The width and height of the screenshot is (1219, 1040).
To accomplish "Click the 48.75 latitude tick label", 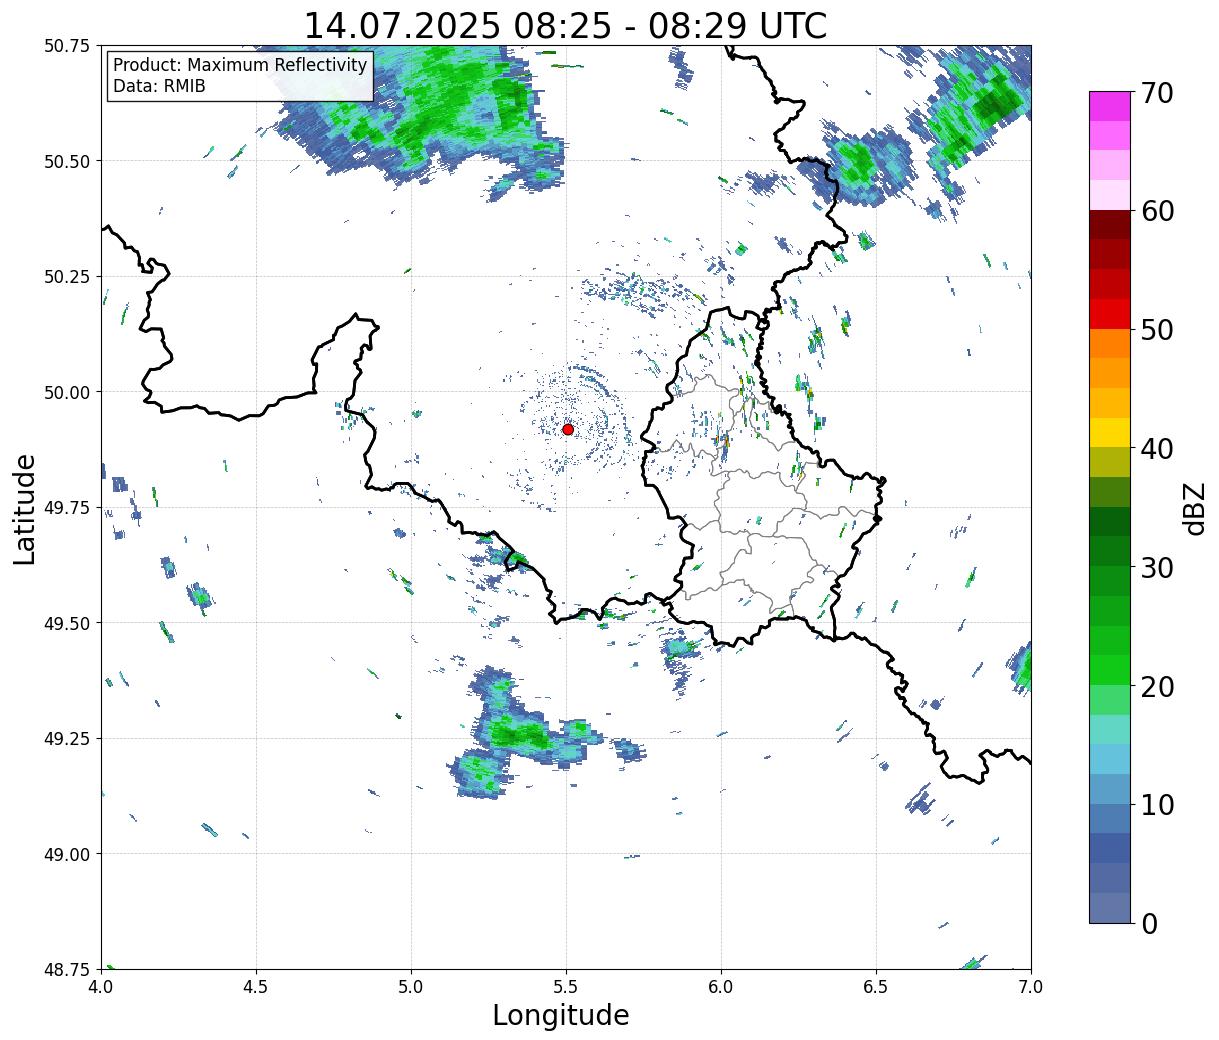I will click(67, 970).
